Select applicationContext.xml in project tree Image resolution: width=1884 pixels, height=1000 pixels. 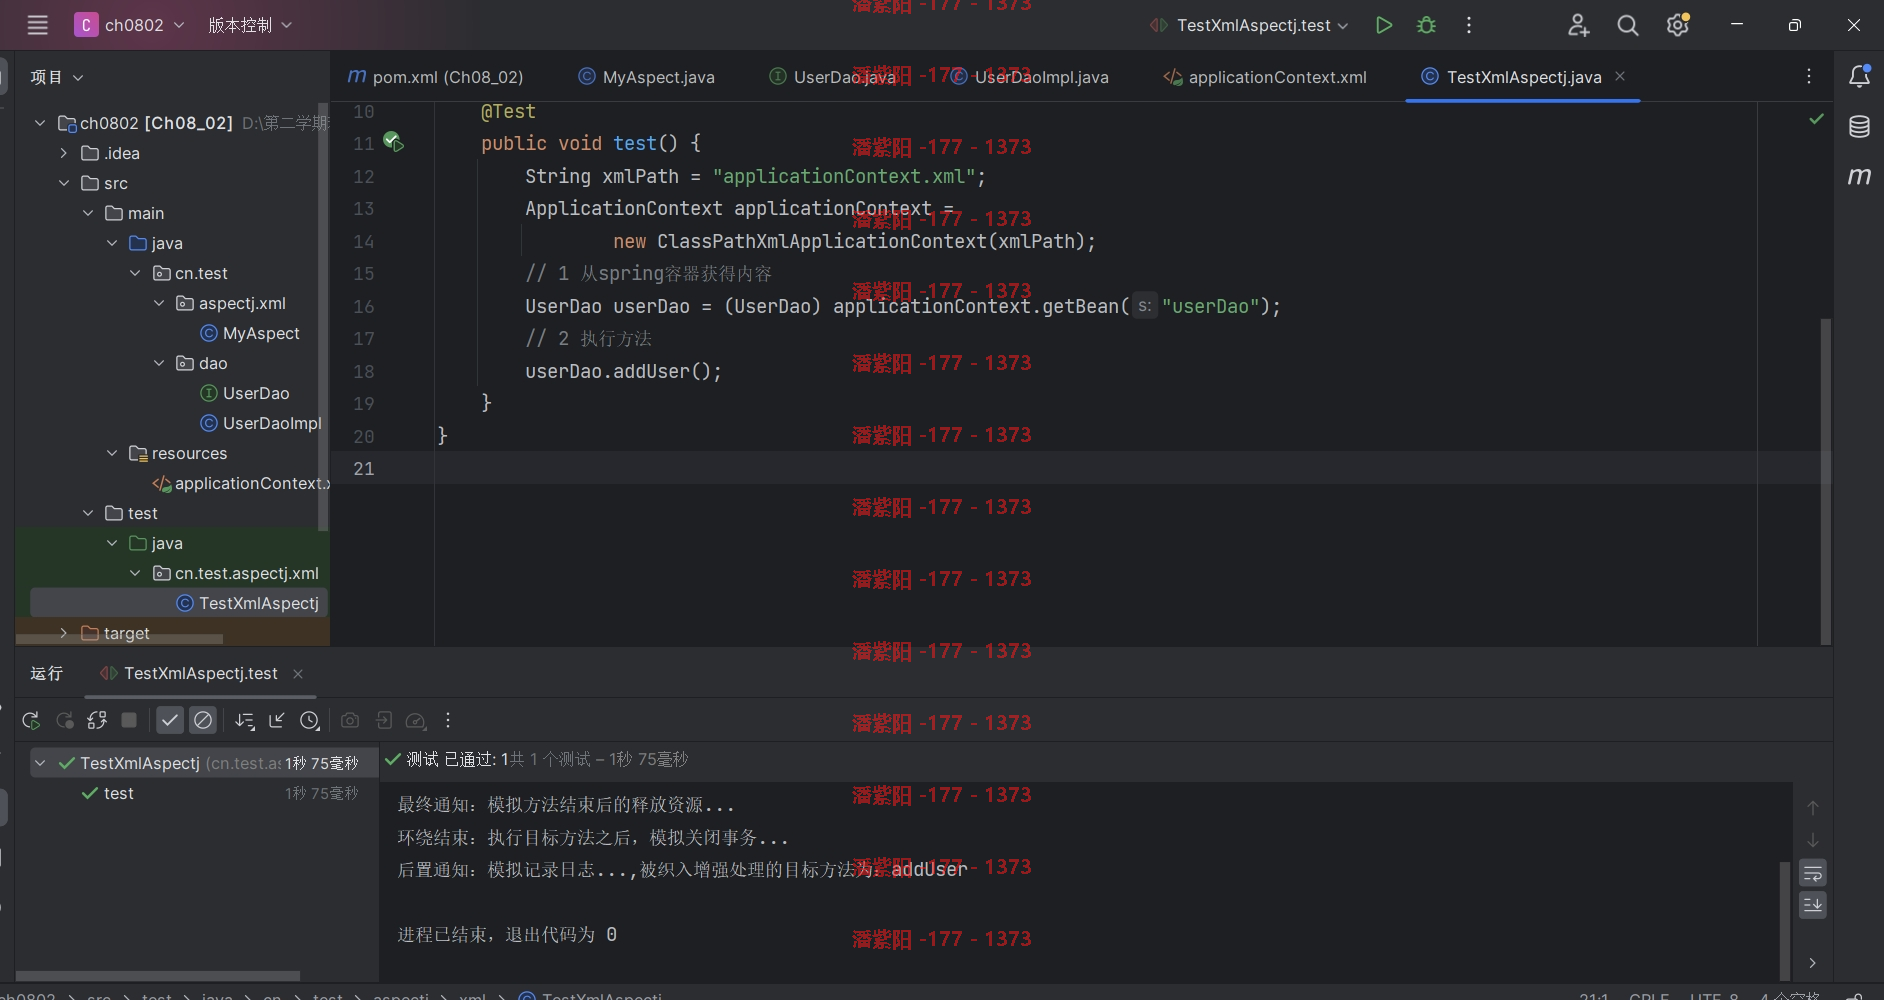(x=240, y=483)
